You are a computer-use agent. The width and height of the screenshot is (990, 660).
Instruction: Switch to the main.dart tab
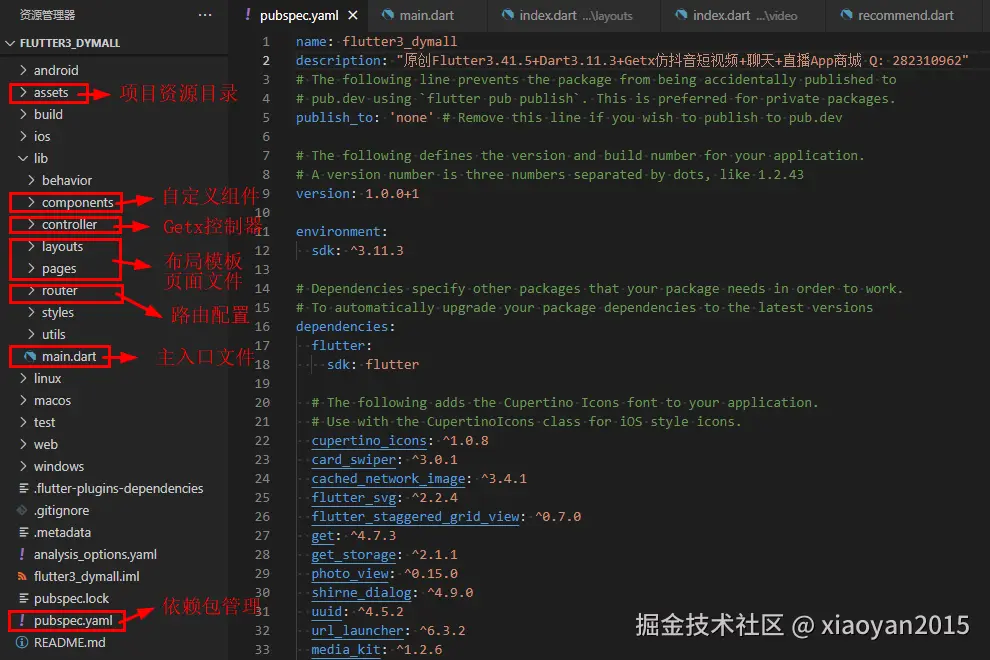pyautogui.click(x=427, y=15)
